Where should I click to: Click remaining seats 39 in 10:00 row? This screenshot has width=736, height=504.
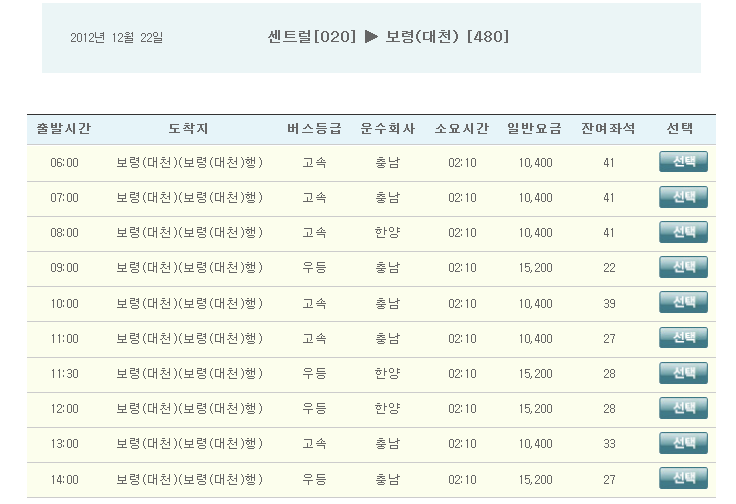609,304
